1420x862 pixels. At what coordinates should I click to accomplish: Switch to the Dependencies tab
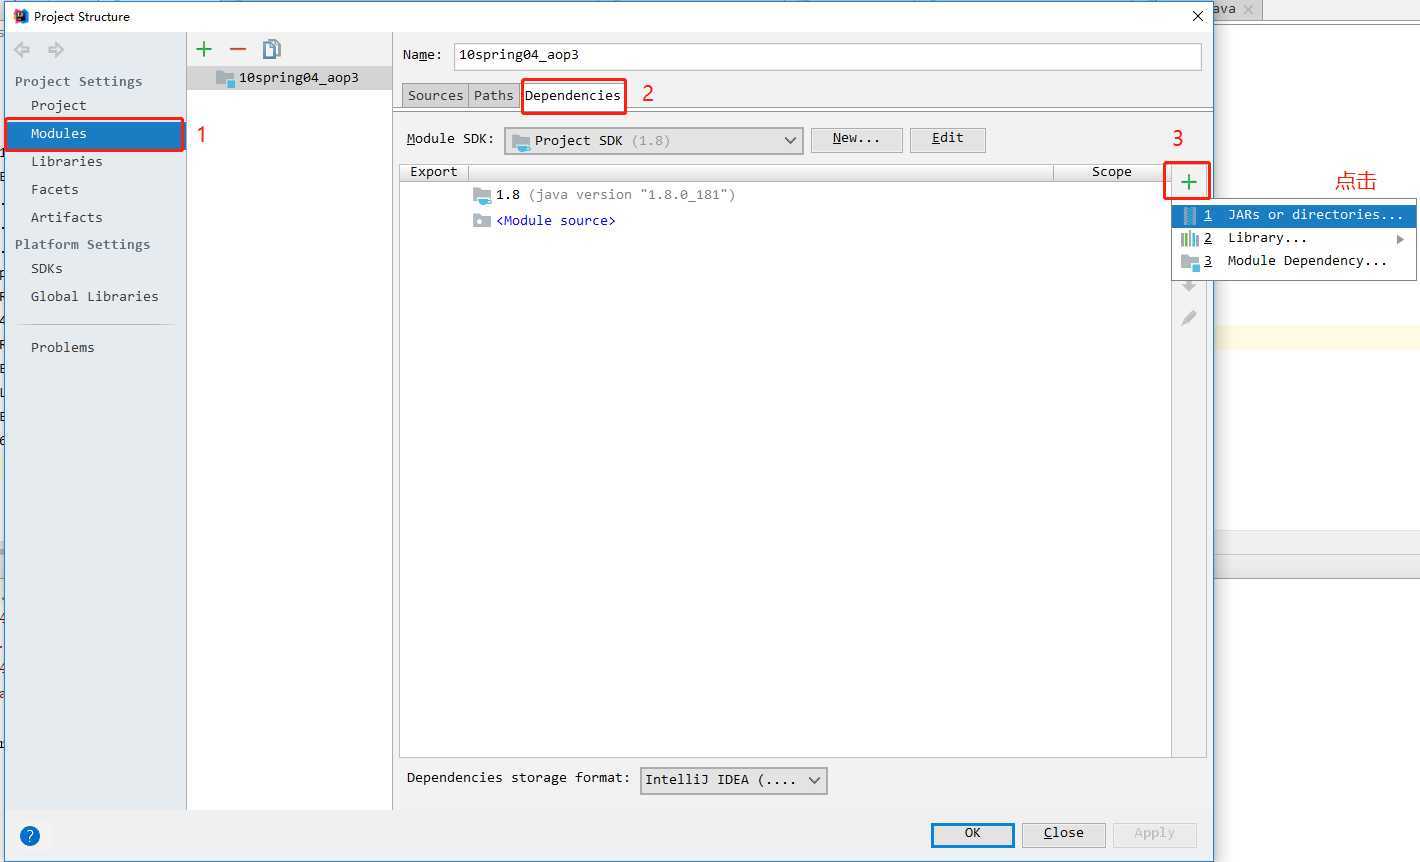pos(573,95)
